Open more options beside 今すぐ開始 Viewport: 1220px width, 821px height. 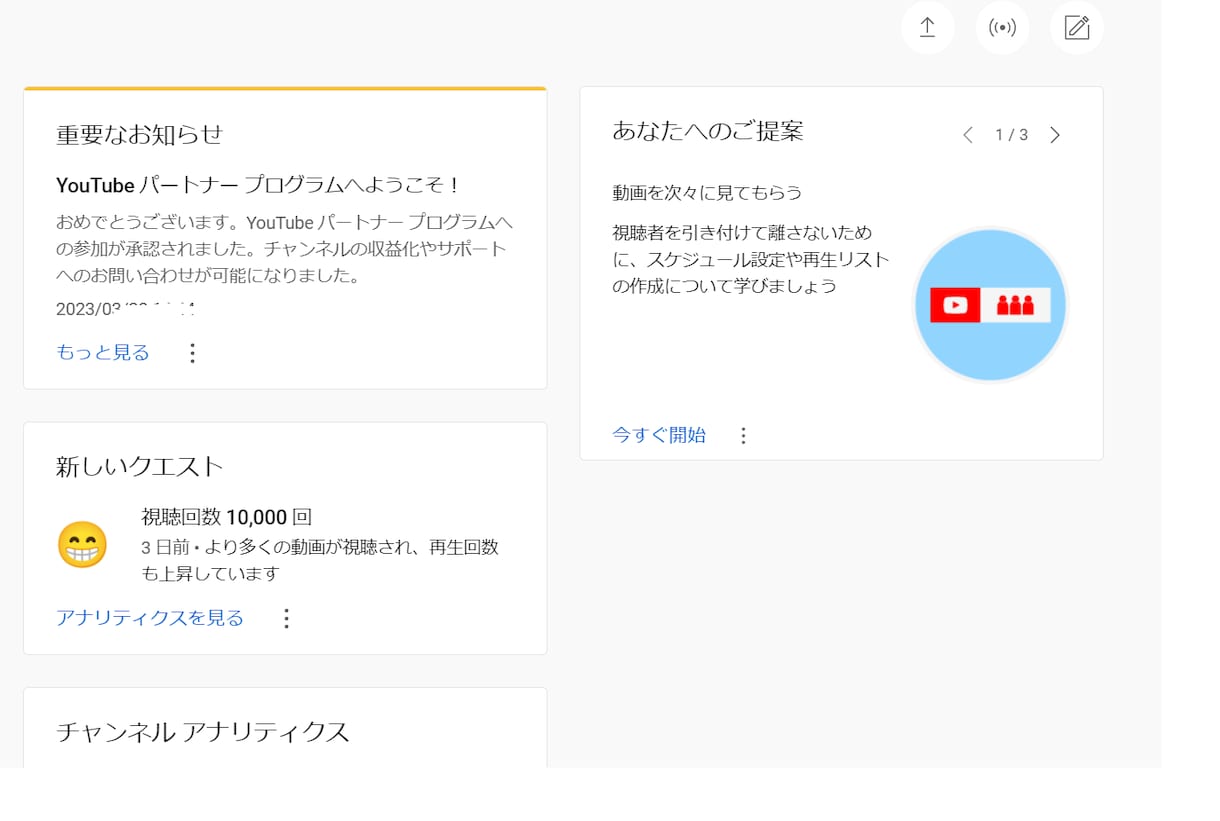pos(743,435)
